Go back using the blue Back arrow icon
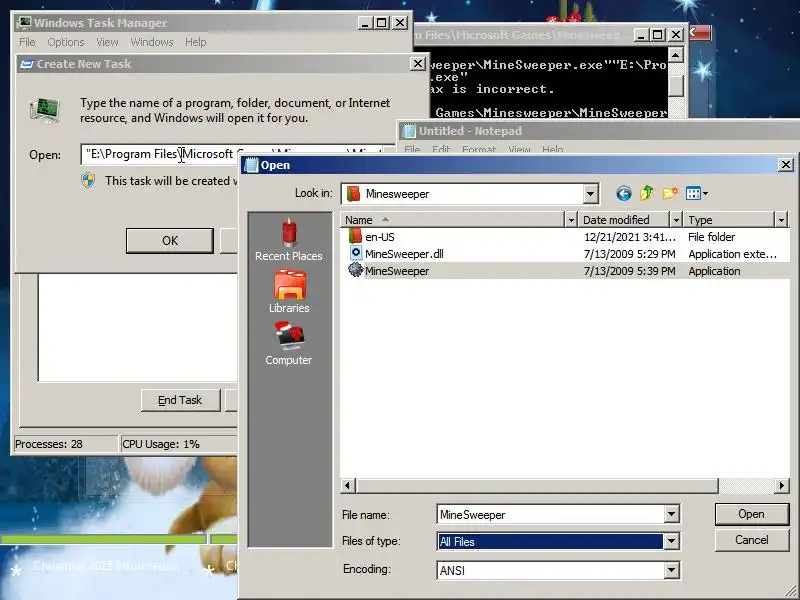The height and width of the screenshot is (600, 800). point(623,193)
